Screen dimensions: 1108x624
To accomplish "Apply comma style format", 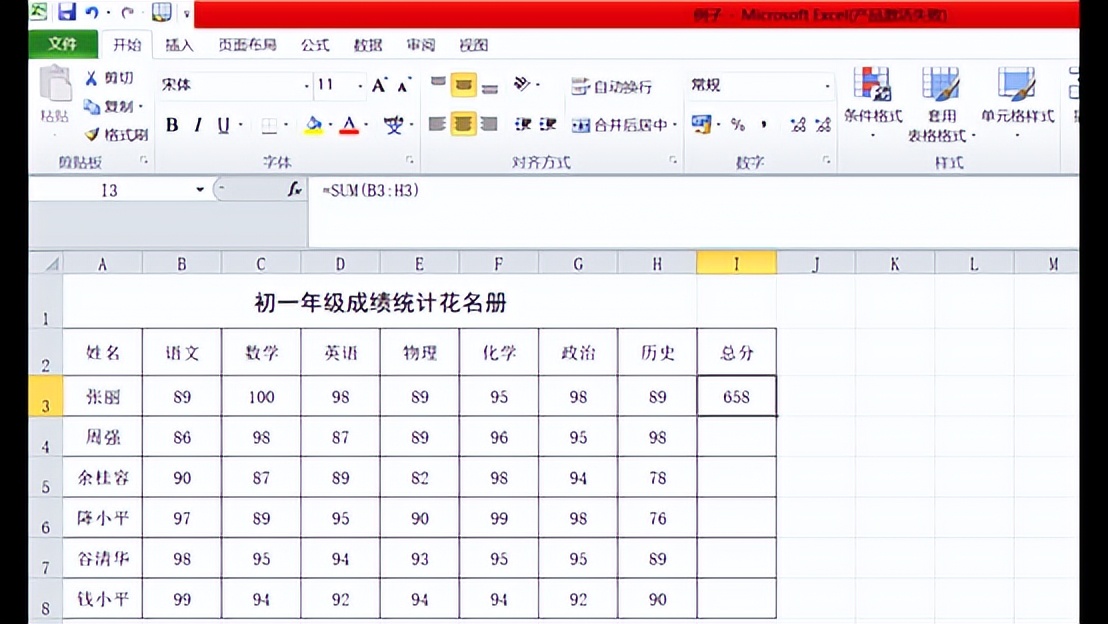I will pyautogui.click(x=764, y=125).
